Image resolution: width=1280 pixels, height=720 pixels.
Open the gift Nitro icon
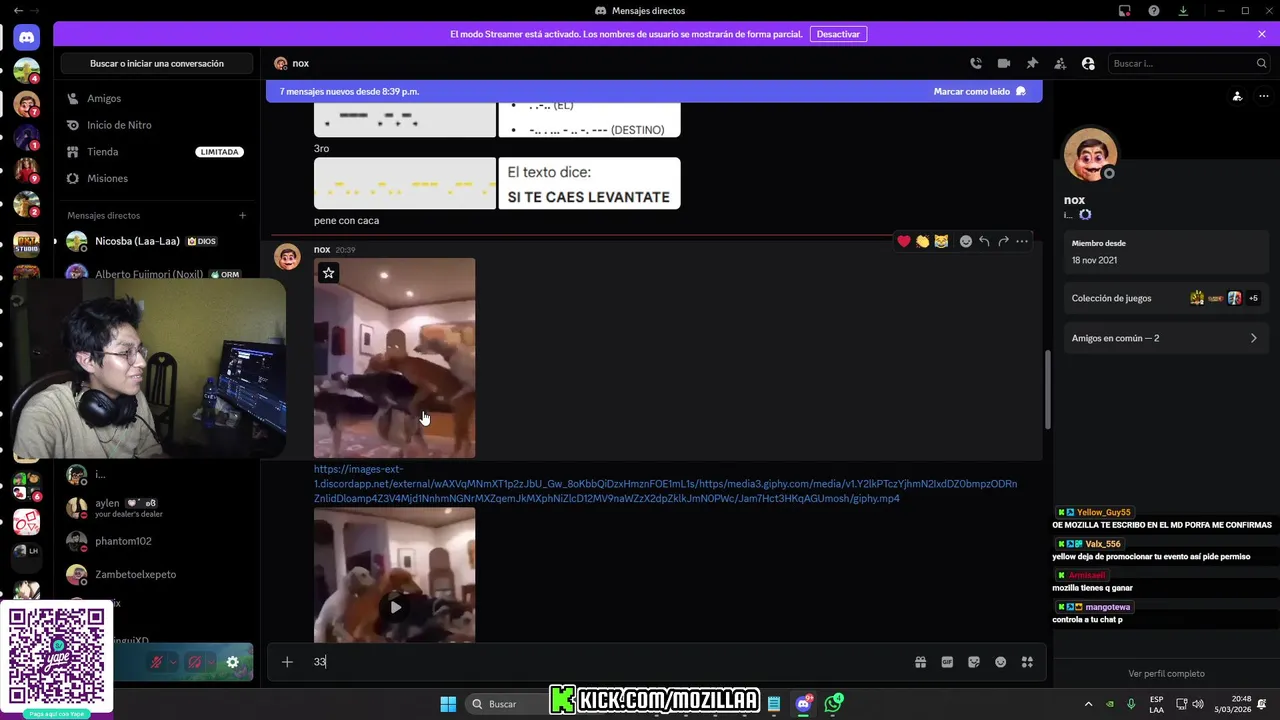tap(920, 662)
